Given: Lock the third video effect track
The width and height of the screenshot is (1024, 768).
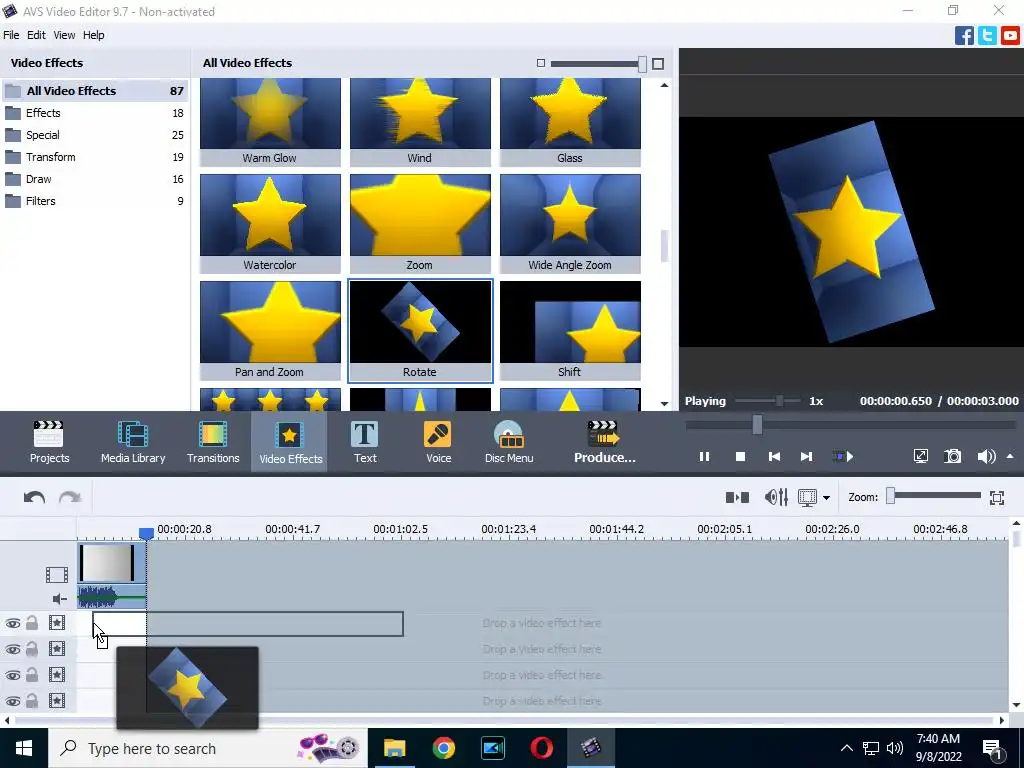Looking at the screenshot, I should point(31,675).
